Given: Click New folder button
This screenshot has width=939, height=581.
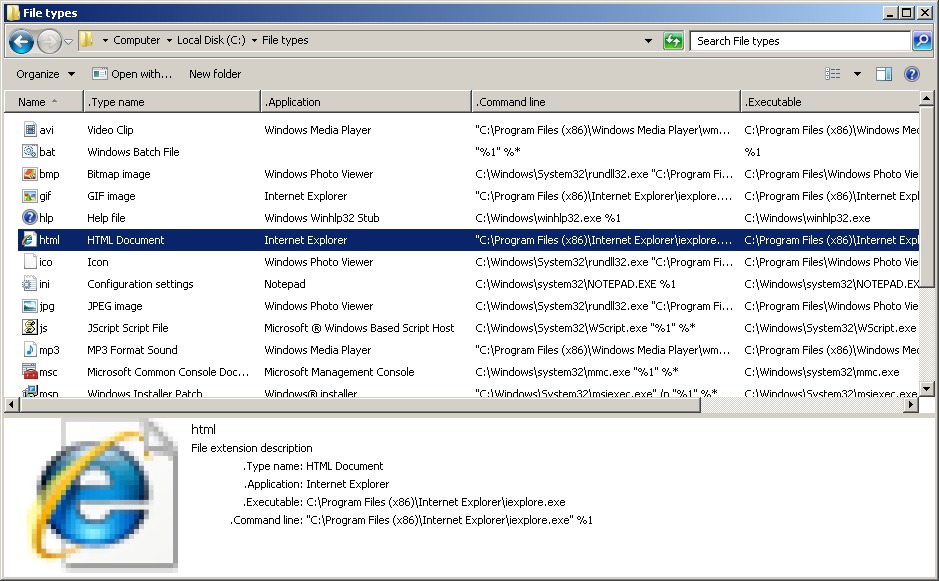Looking at the screenshot, I should [215, 74].
